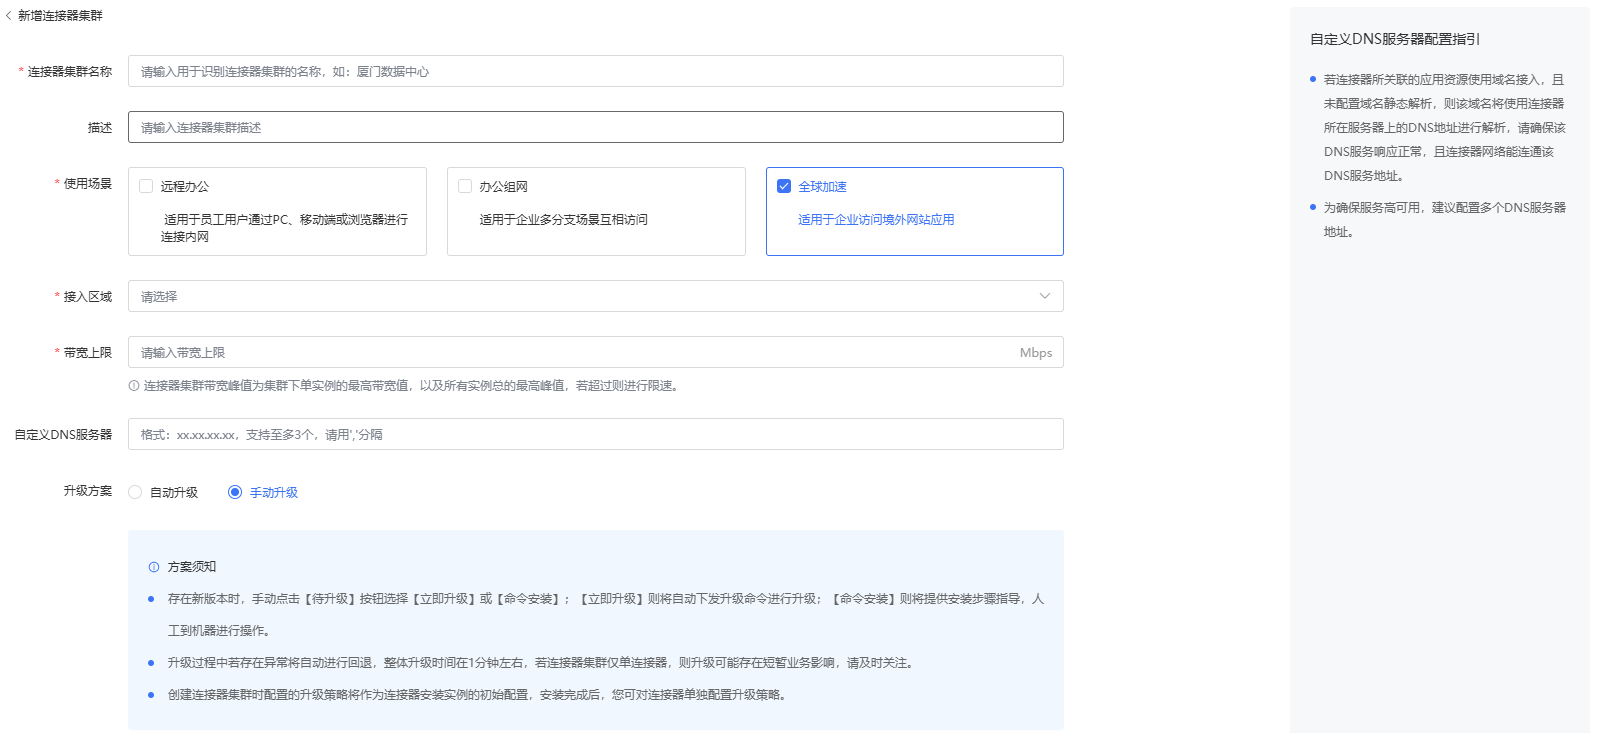Check the 办公组网 checkbox
Image resolution: width=1599 pixels, height=733 pixels.
tap(465, 186)
